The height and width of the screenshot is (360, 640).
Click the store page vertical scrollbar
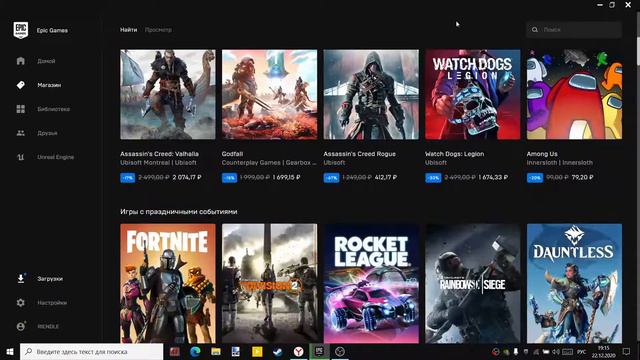[x=637, y=38]
